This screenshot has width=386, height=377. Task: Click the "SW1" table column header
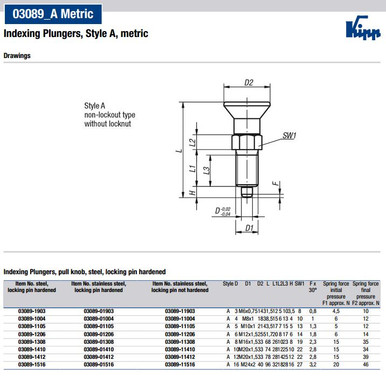pyautogui.click(x=299, y=284)
